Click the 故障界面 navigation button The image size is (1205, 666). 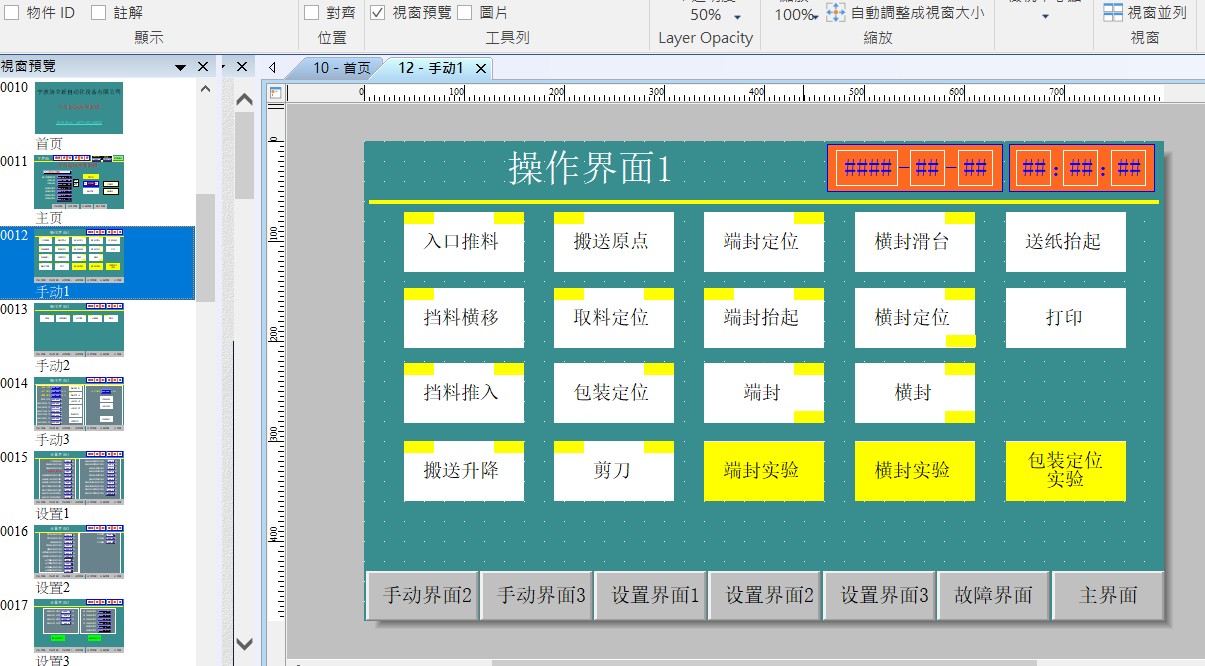tap(993, 596)
